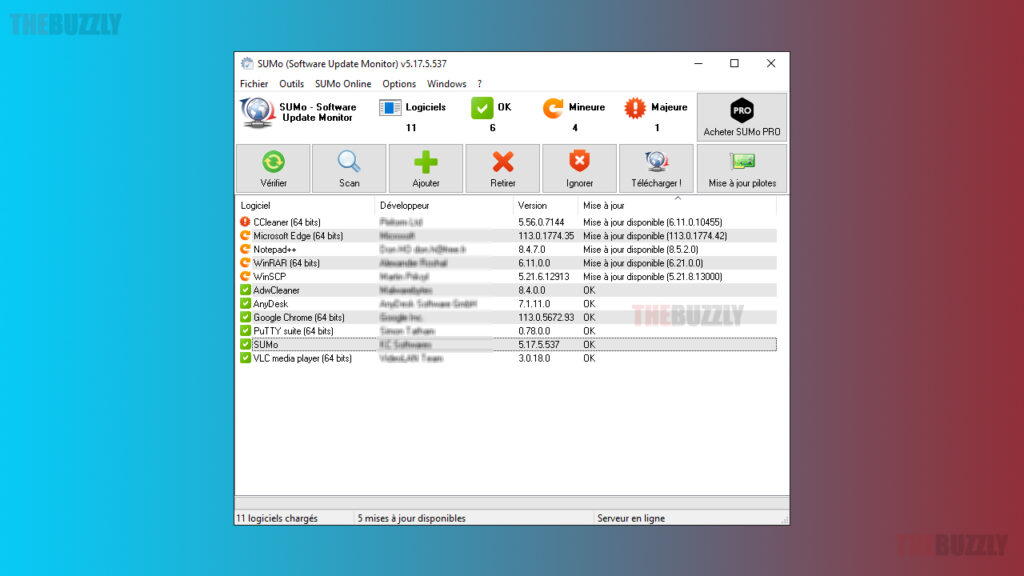Viewport: 1024px width, 576px height.
Task: Click the Ignorer shield icon
Action: point(579,161)
